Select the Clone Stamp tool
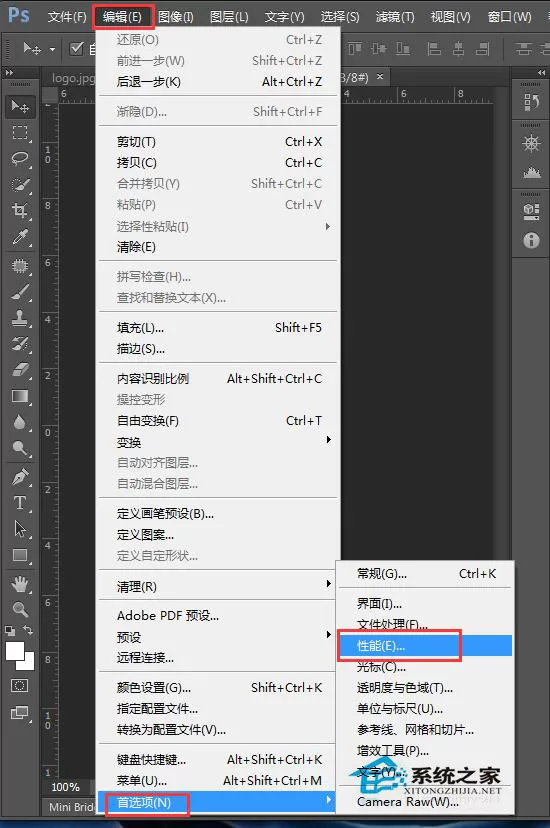Viewport: 550px width, 828px height. 20,318
